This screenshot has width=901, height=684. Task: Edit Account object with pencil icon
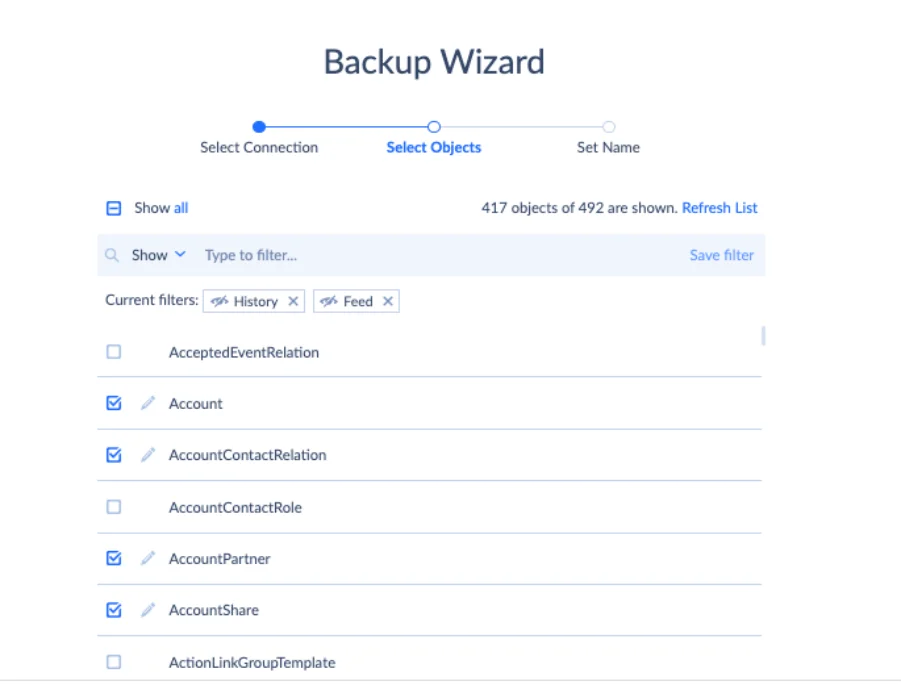pos(148,403)
